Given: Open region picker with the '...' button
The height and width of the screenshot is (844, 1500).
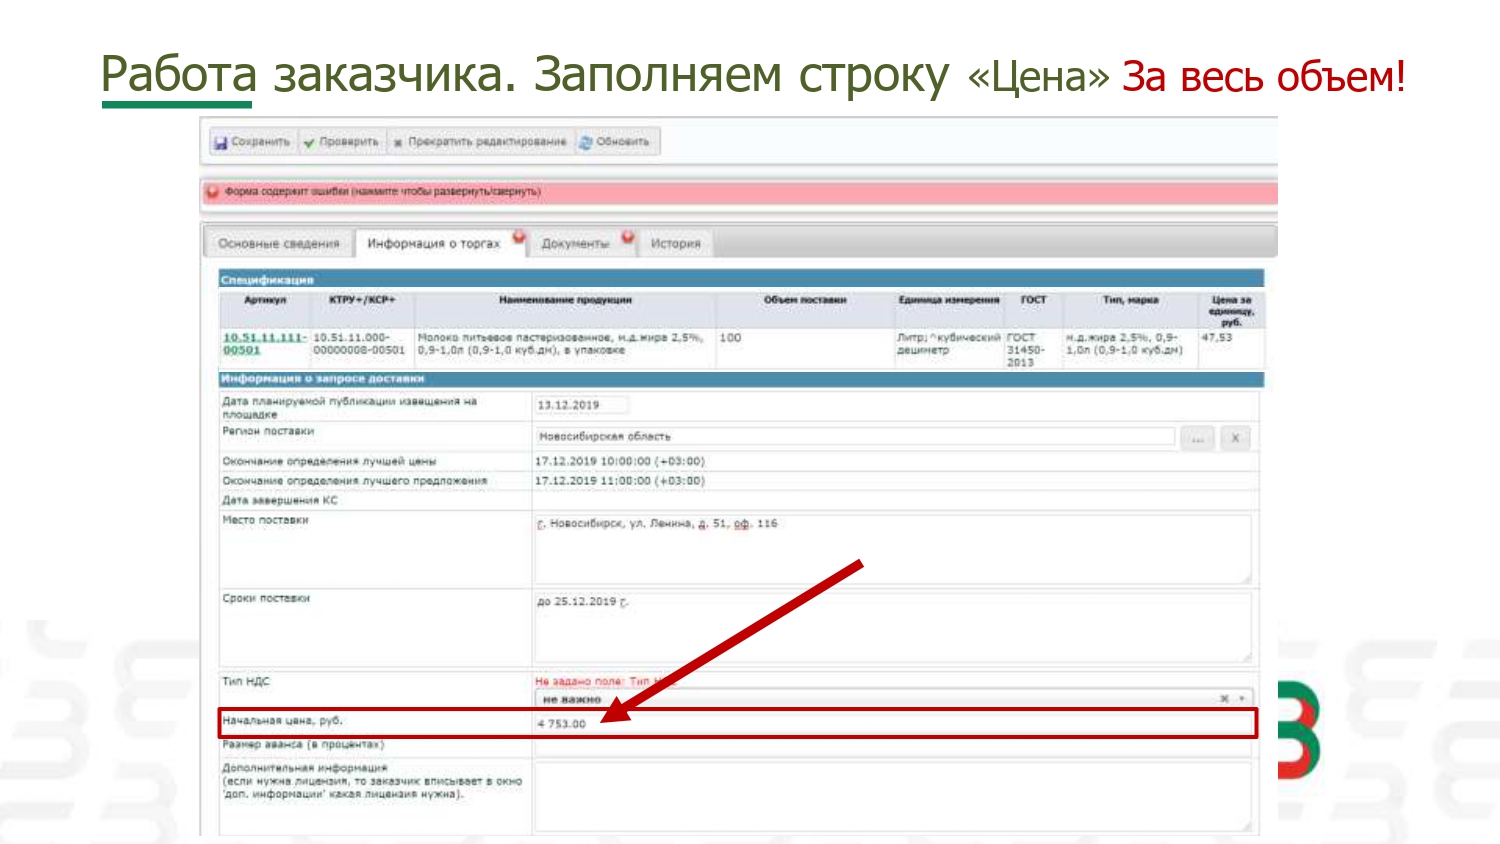Looking at the screenshot, I should click(x=1196, y=438).
